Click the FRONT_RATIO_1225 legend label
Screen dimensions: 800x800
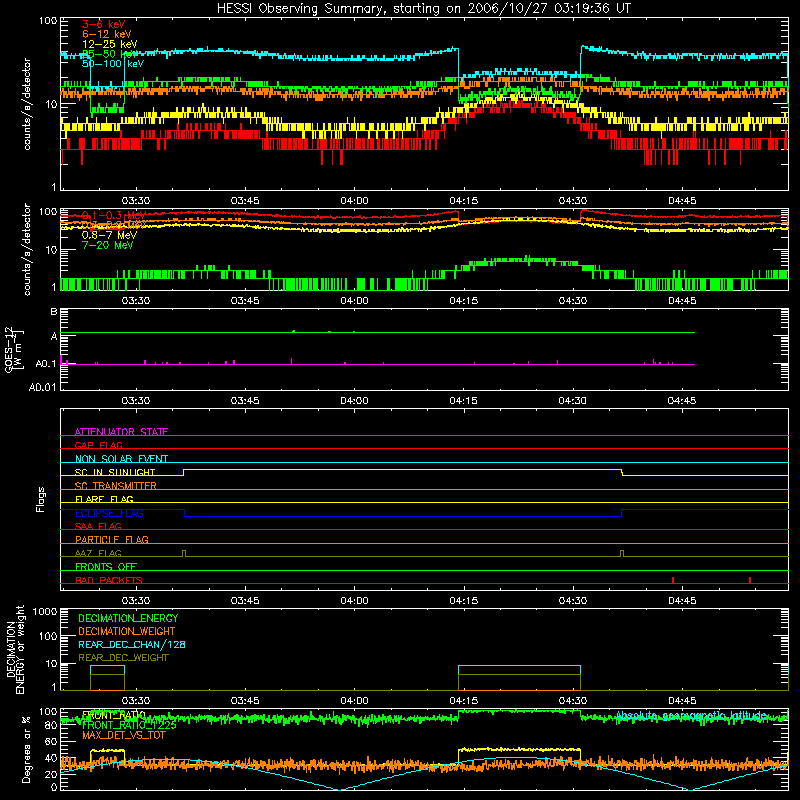[129, 725]
